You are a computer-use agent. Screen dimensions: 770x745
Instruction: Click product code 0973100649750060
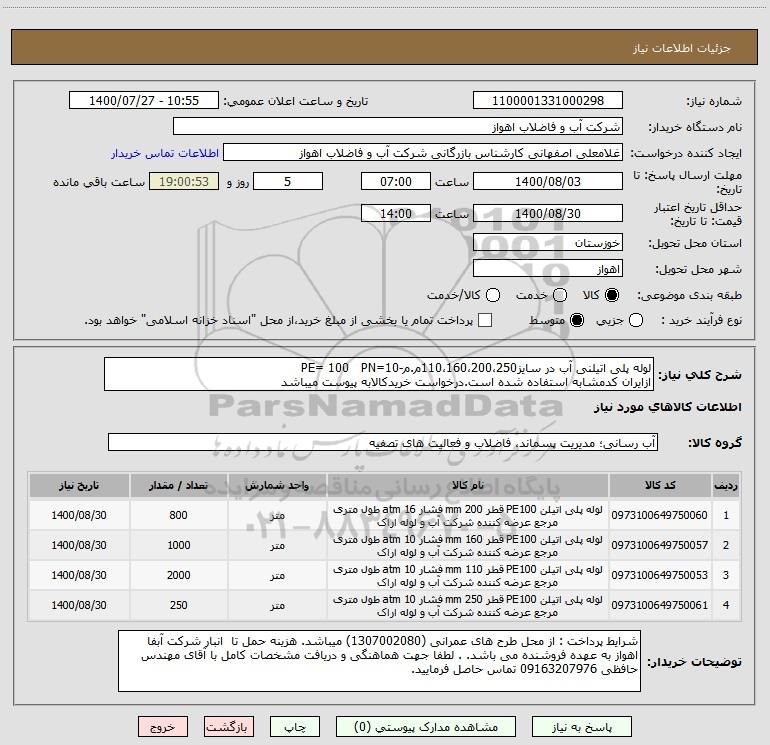[x=660, y=515]
